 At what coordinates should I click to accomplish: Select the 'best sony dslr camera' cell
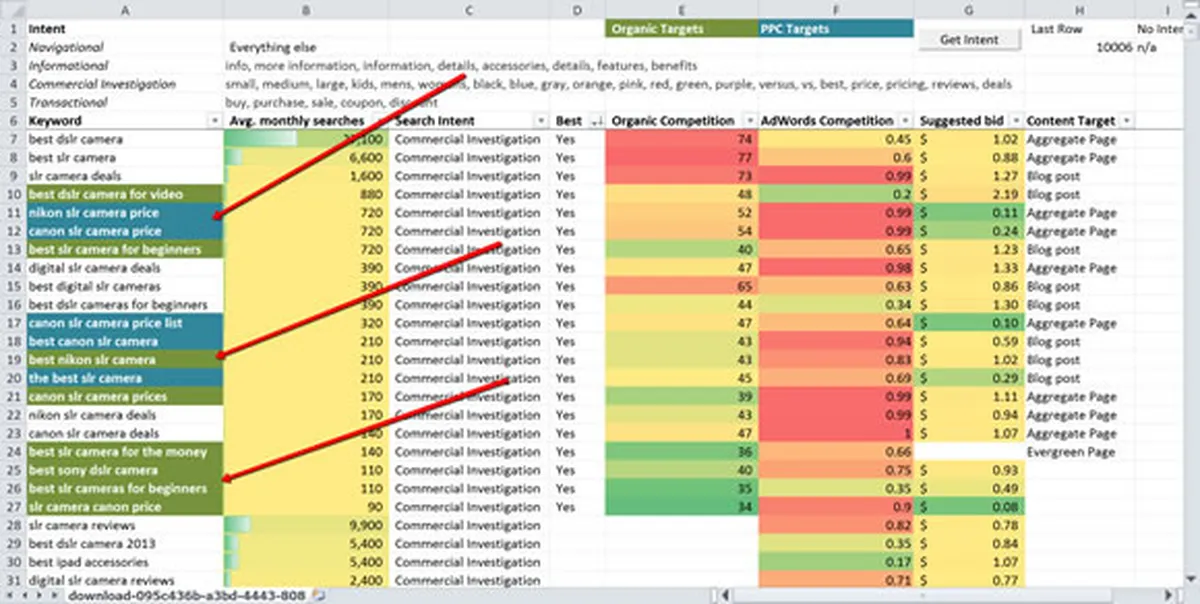[x=125, y=470]
